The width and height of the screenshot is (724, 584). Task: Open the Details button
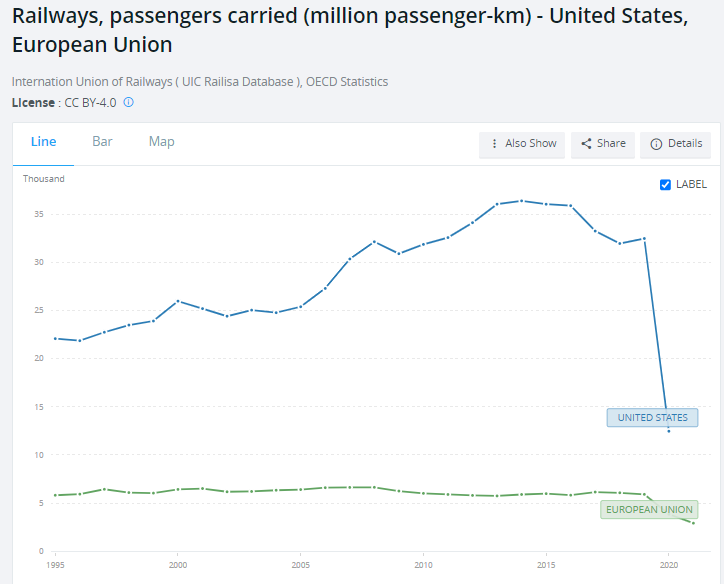point(675,144)
